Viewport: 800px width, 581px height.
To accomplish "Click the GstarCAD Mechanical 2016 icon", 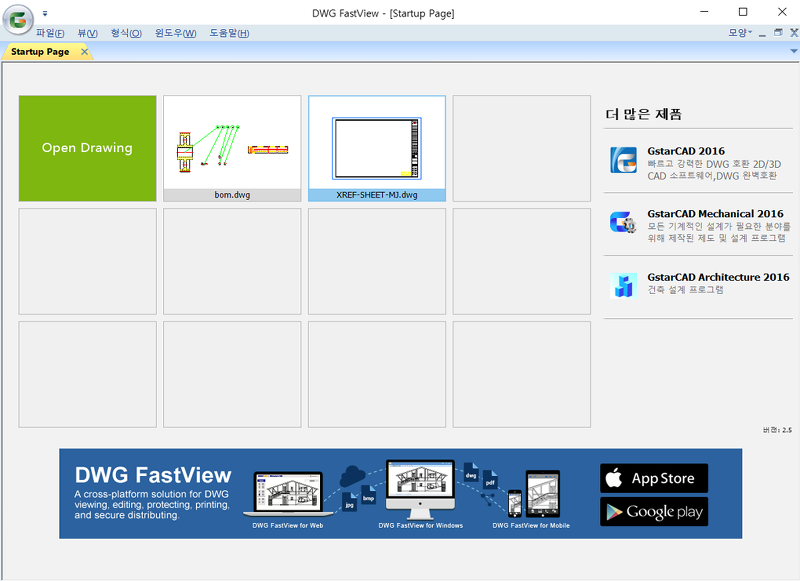I will tap(623, 222).
